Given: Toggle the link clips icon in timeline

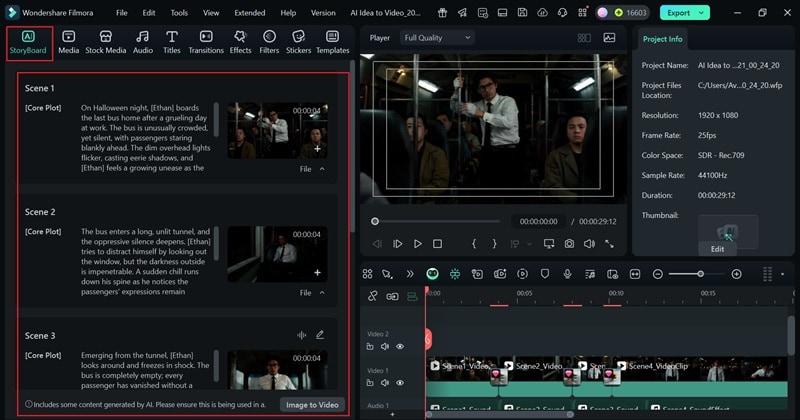Looking at the screenshot, I should 373,296.
